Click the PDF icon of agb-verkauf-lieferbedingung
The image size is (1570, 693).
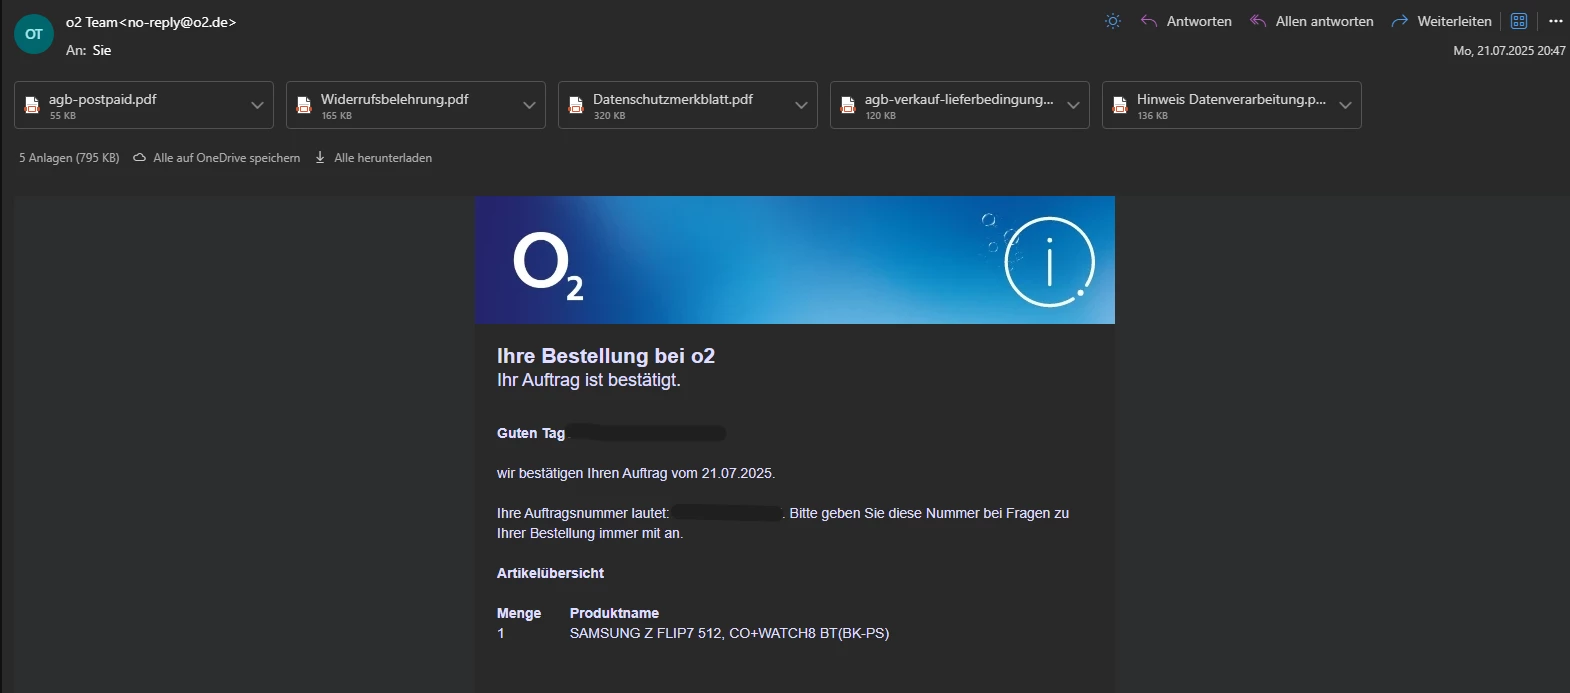coord(848,105)
